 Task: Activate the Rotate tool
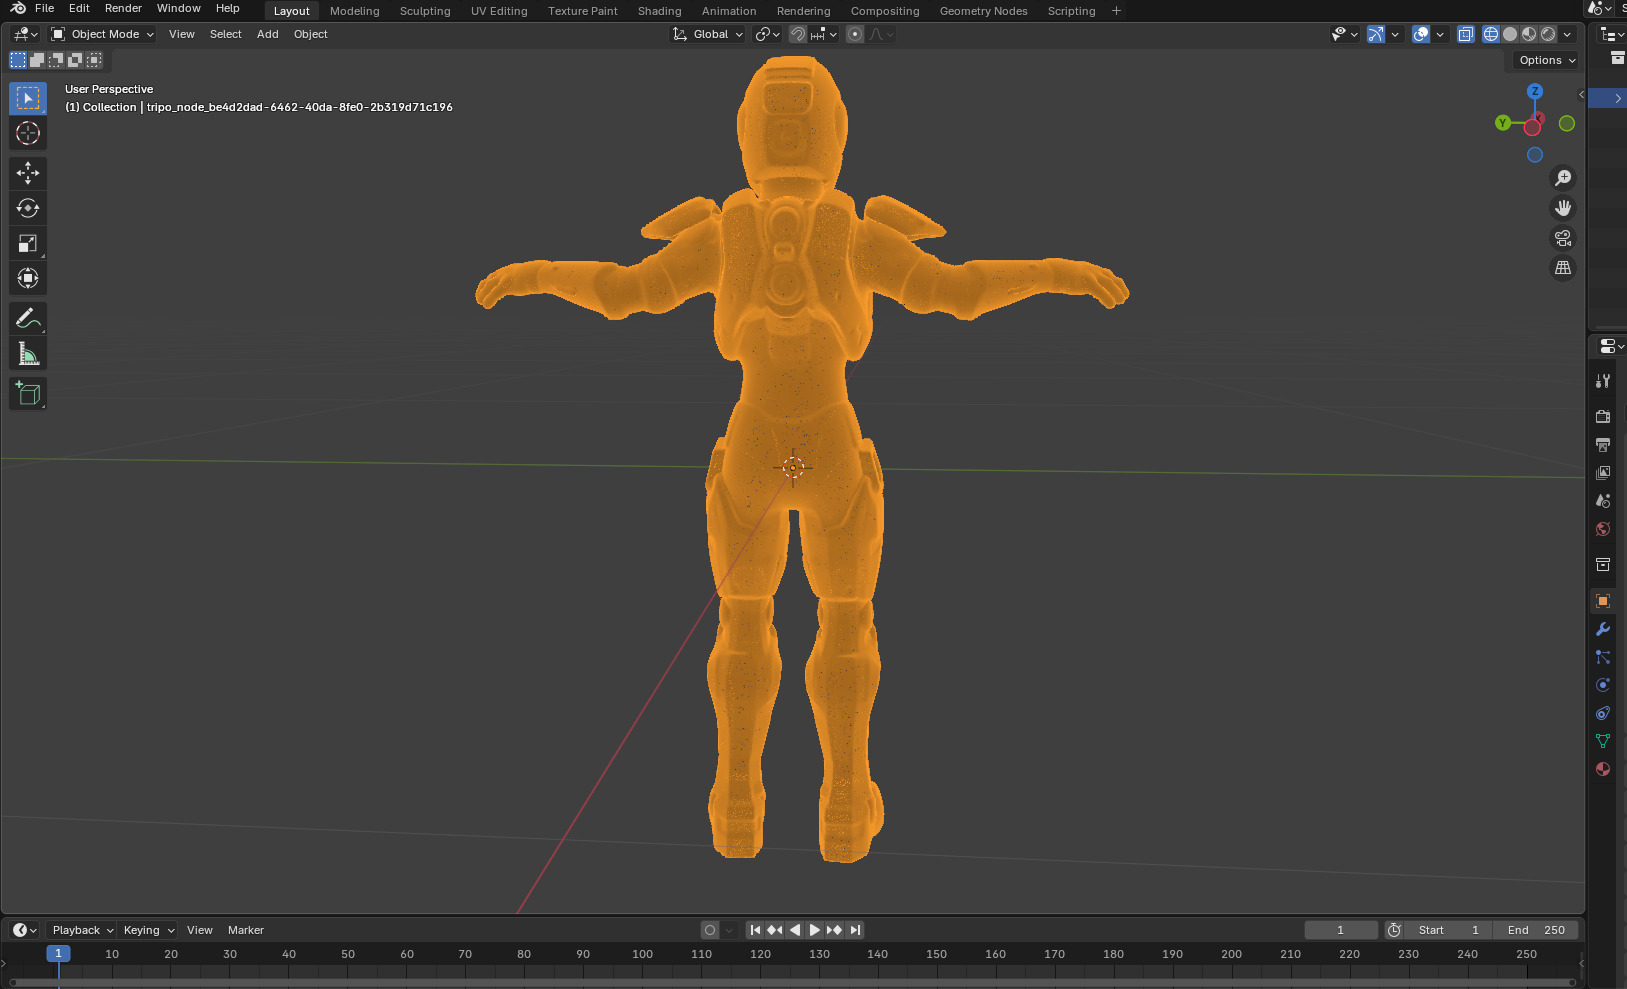point(28,208)
